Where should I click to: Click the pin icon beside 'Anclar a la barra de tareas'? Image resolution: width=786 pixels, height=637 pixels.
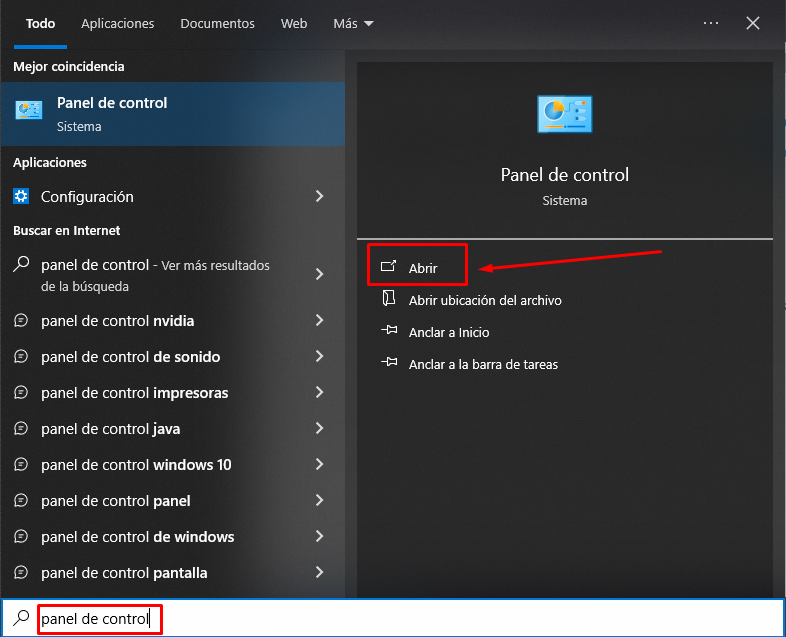389,362
